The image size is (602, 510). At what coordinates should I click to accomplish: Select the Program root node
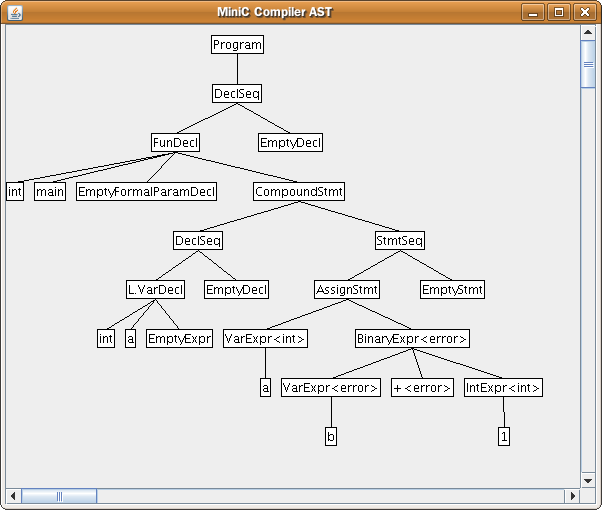click(x=237, y=45)
